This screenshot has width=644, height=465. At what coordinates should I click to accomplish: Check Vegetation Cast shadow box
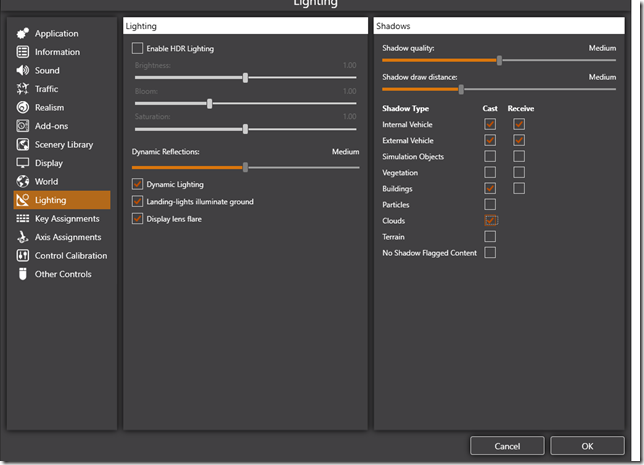click(x=490, y=172)
